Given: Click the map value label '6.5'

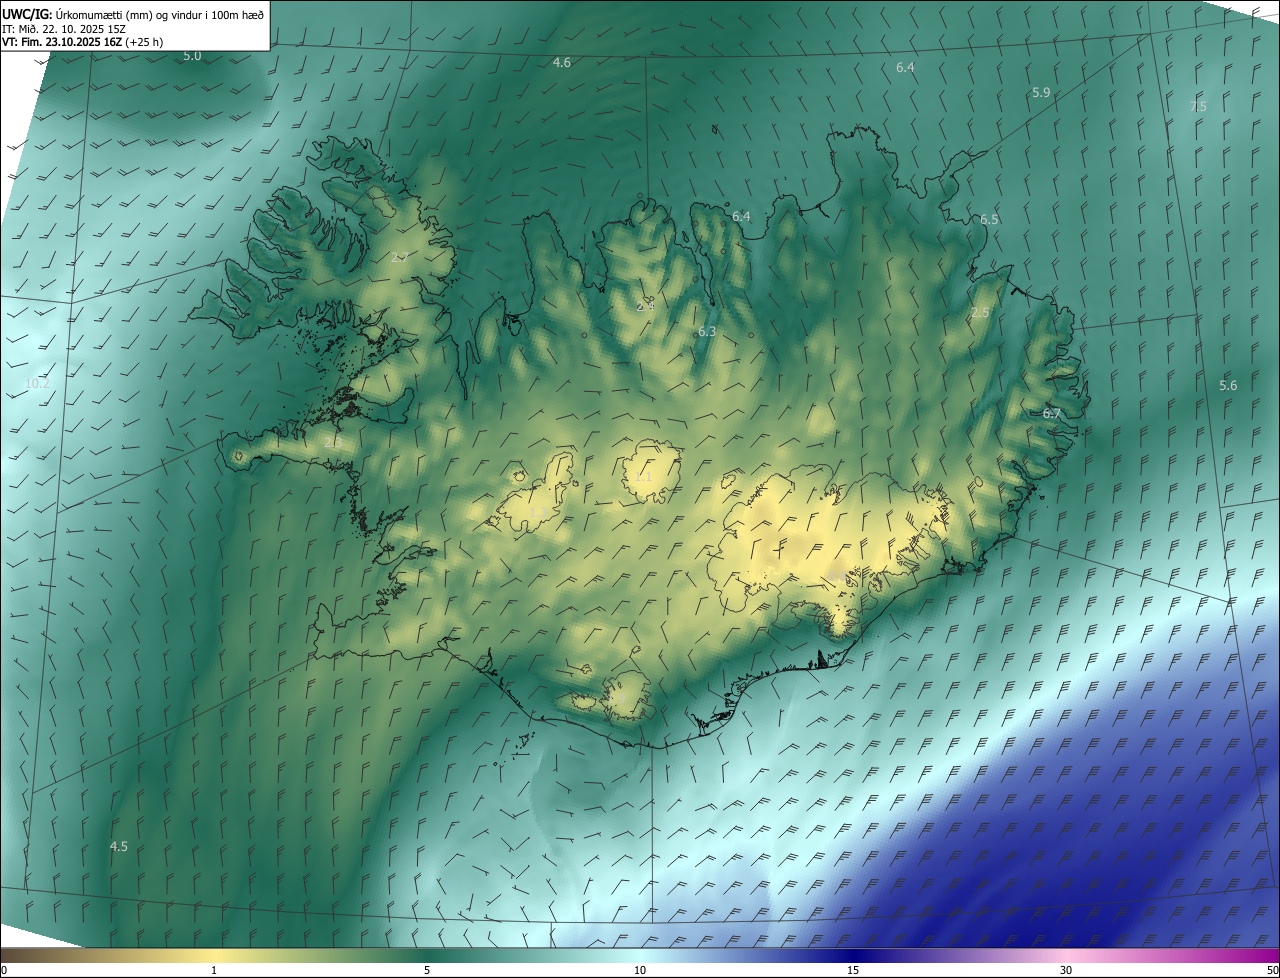Looking at the screenshot, I should pos(989,219).
